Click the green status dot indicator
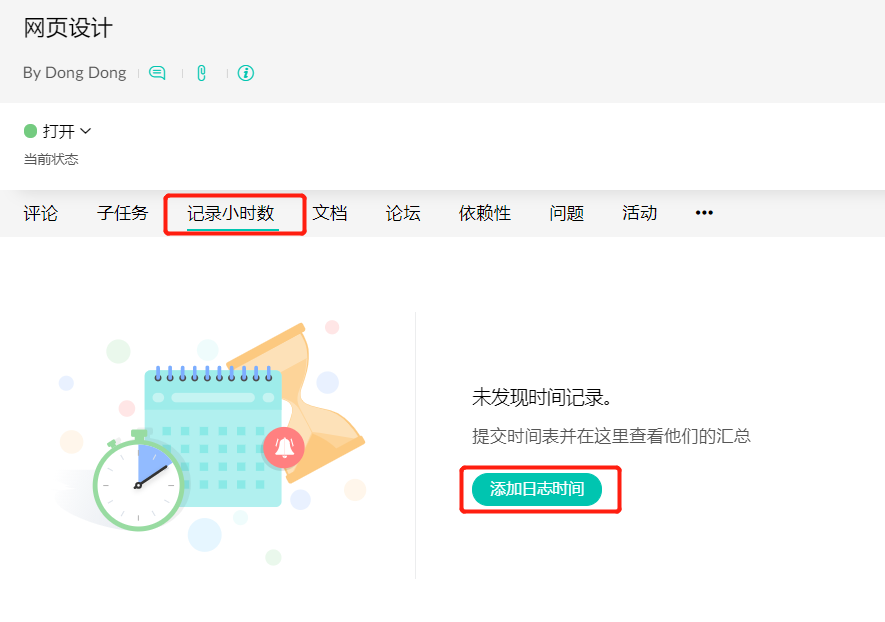885x622 pixels. tap(30, 131)
